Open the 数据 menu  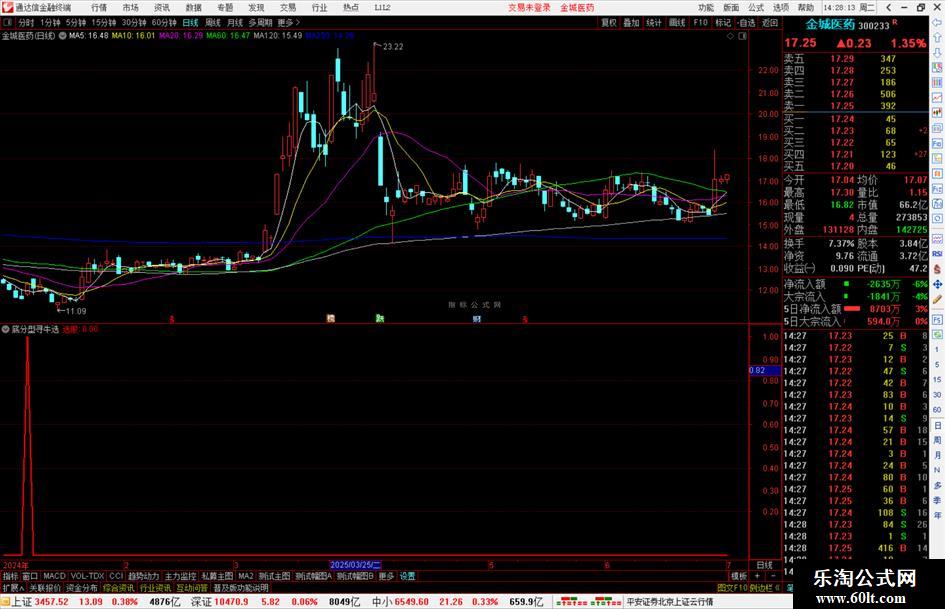193,8
